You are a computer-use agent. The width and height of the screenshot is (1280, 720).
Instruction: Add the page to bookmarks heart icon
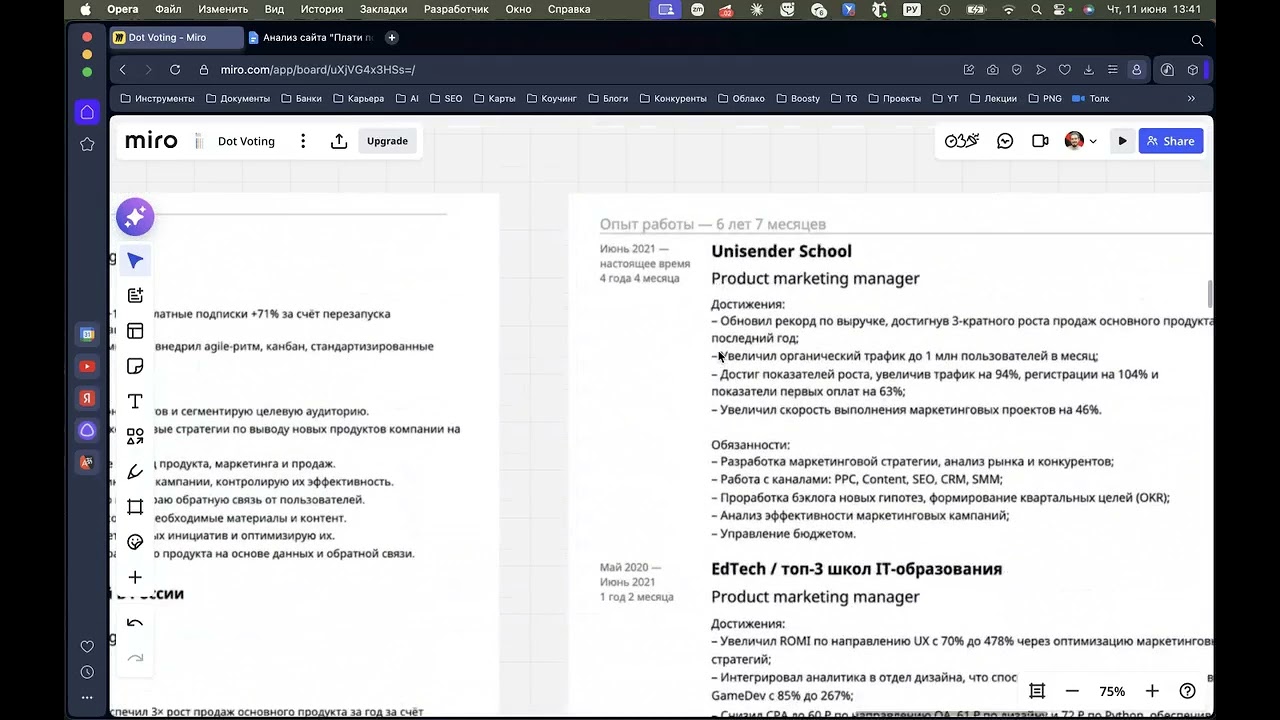click(1065, 70)
